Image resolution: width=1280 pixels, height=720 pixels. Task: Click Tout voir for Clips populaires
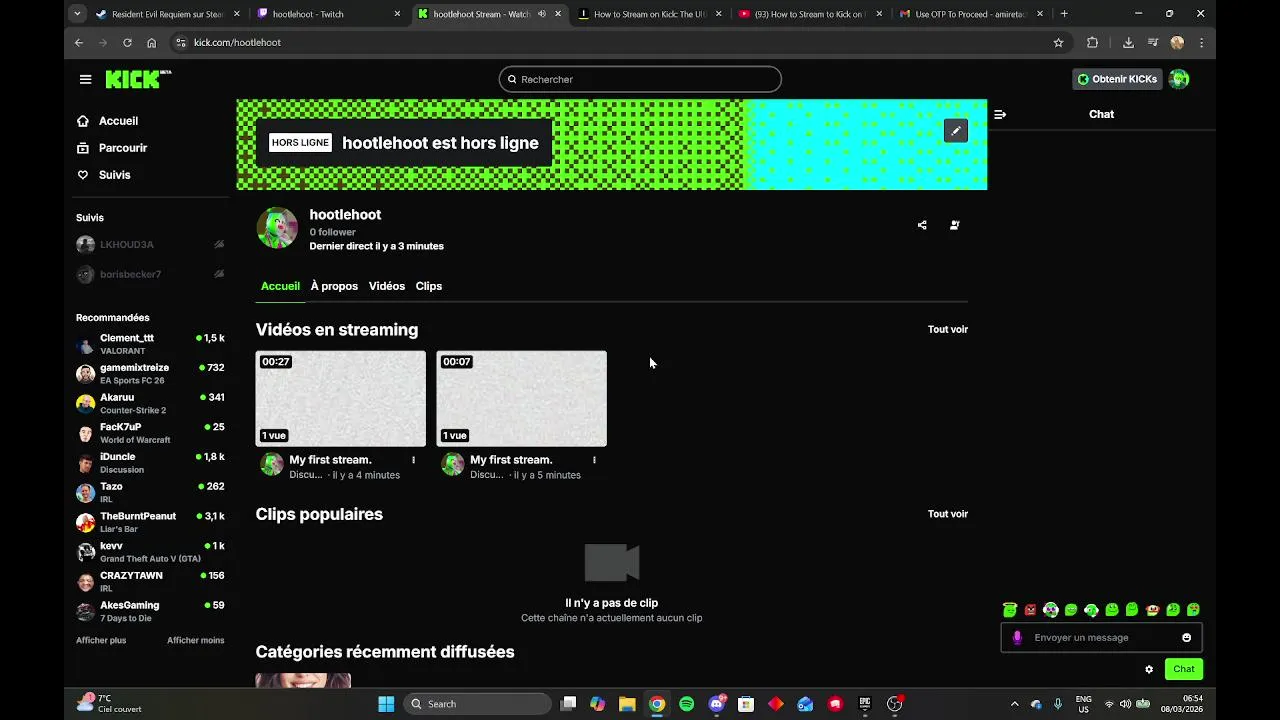948,514
